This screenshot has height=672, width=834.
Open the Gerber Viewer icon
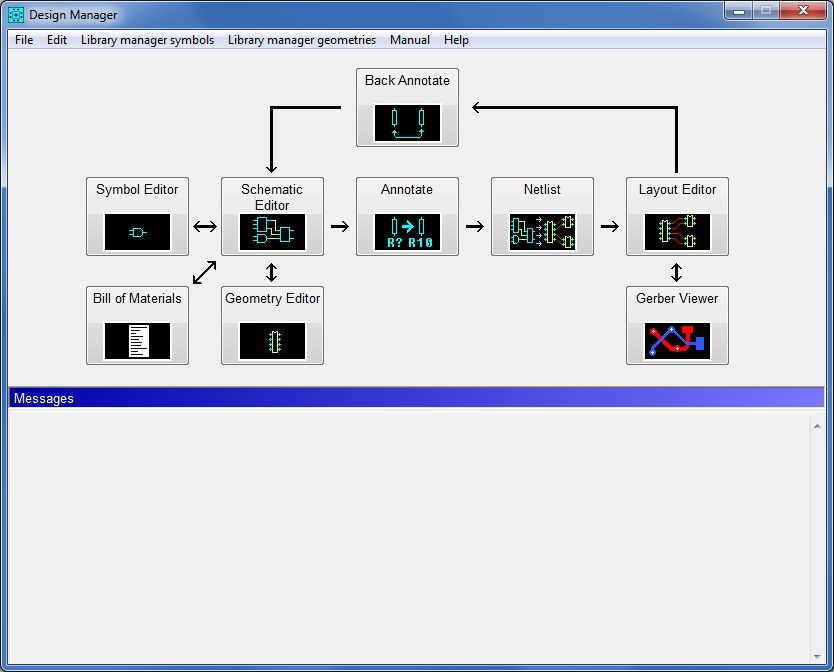(x=677, y=341)
